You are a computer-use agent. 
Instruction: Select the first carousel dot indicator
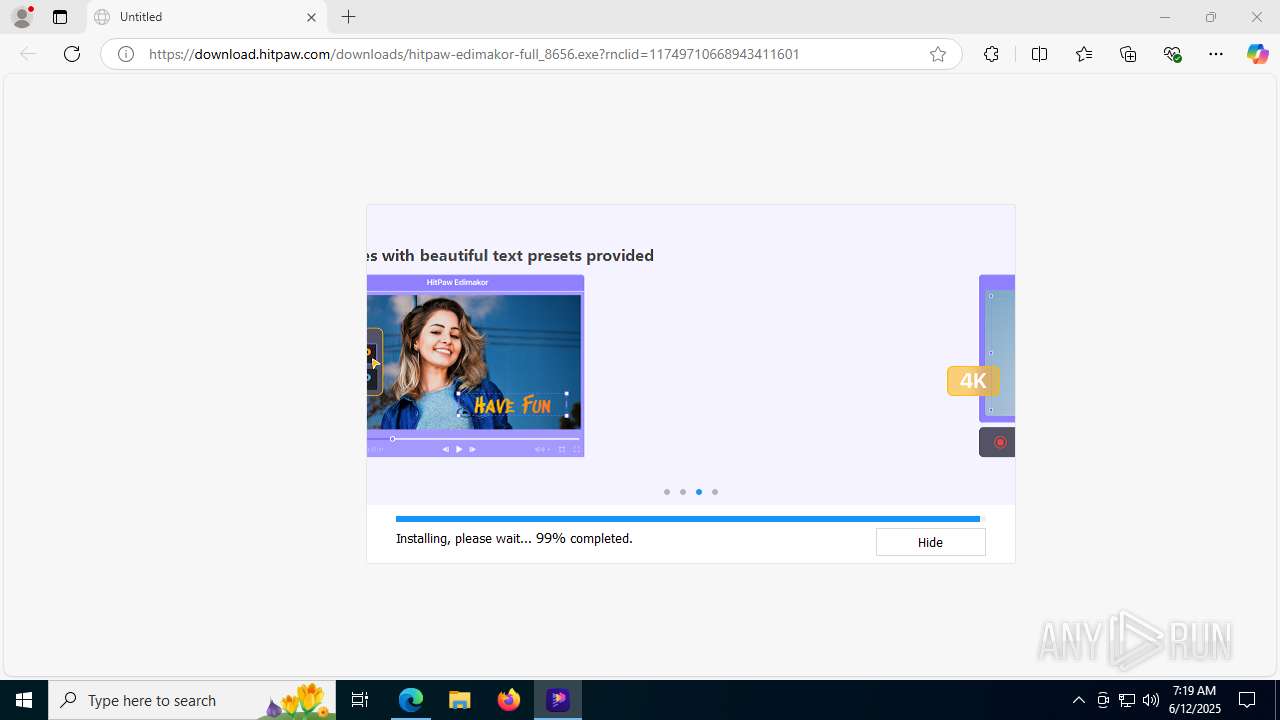pyautogui.click(x=667, y=492)
